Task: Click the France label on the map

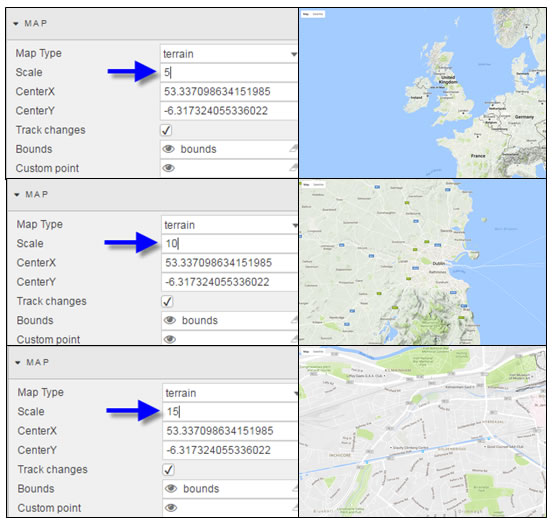Action: click(478, 156)
